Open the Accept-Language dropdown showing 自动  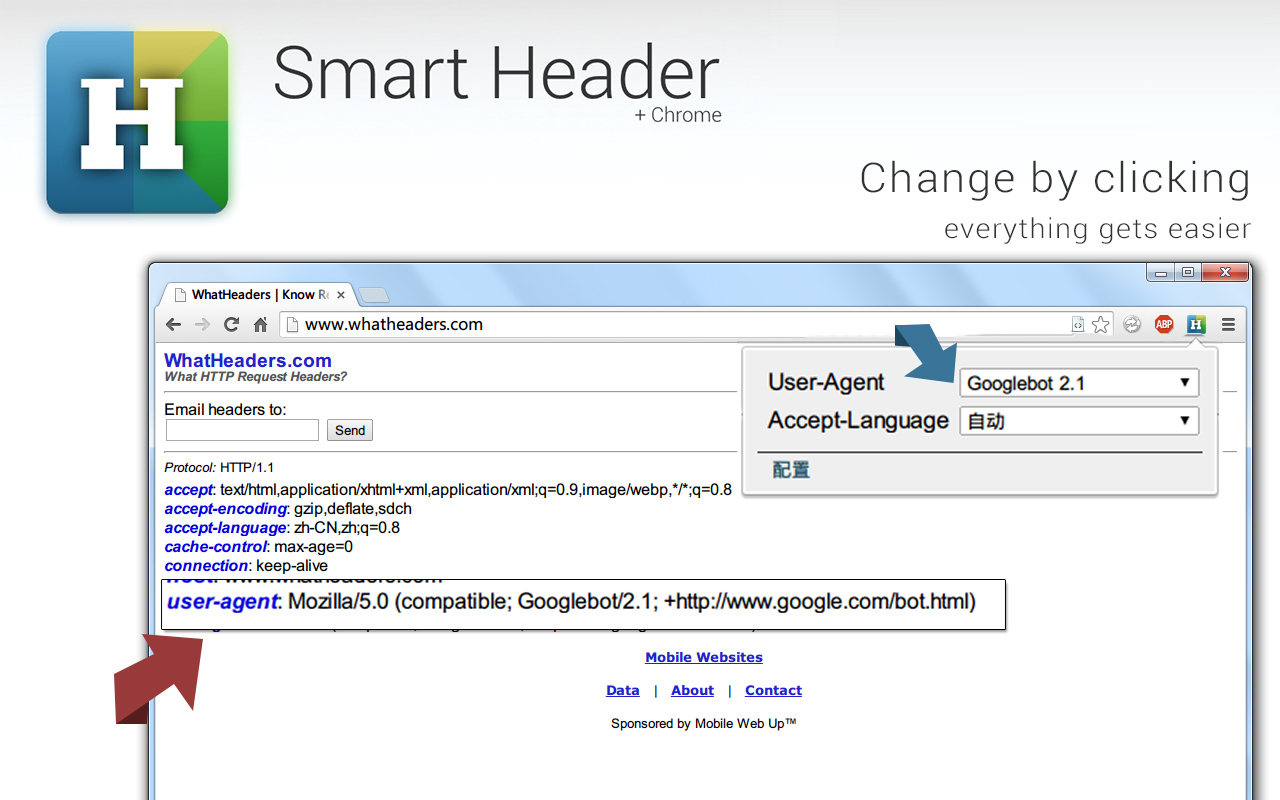1079,421
